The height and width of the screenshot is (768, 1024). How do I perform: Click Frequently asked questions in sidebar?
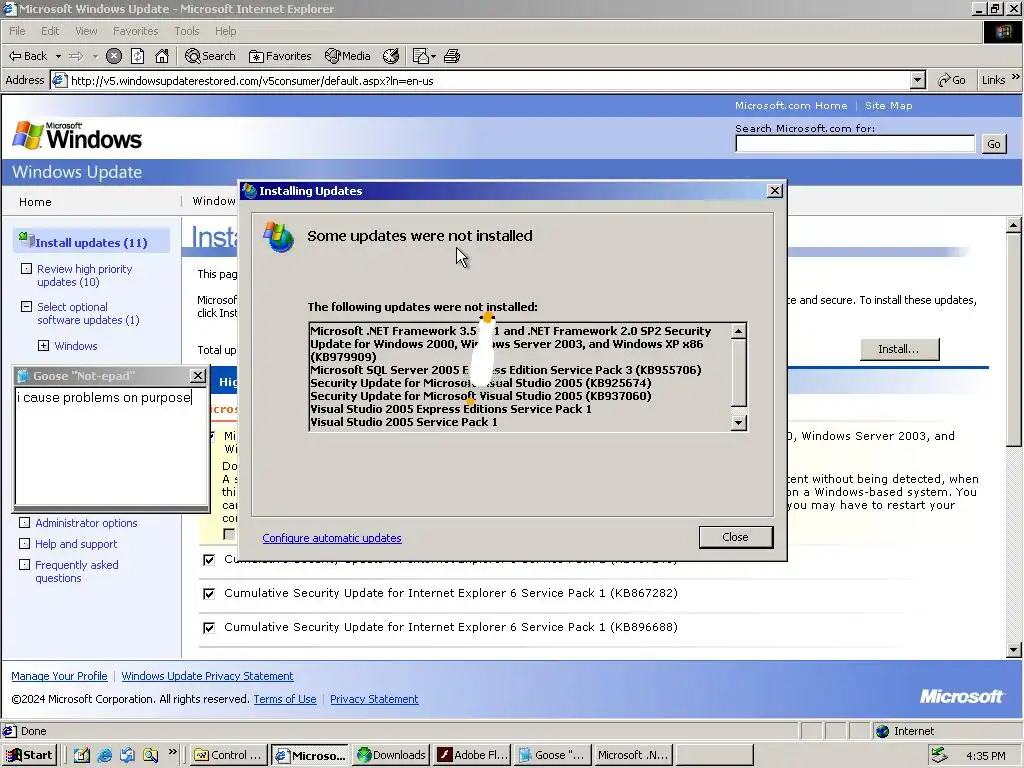point(76,571)
